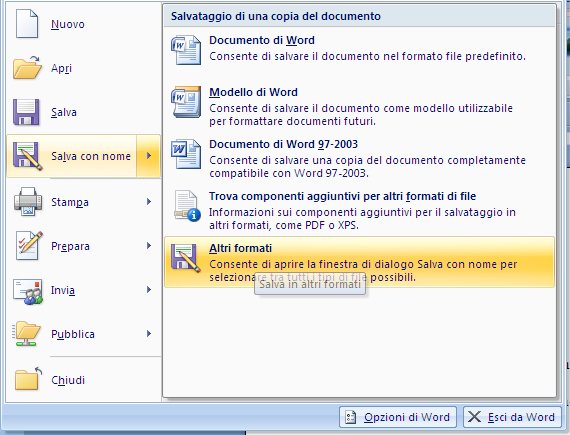Expand the Stampa submenu arrow
The height and width of the screenshot is (435, 570).
tap(149, 201)
